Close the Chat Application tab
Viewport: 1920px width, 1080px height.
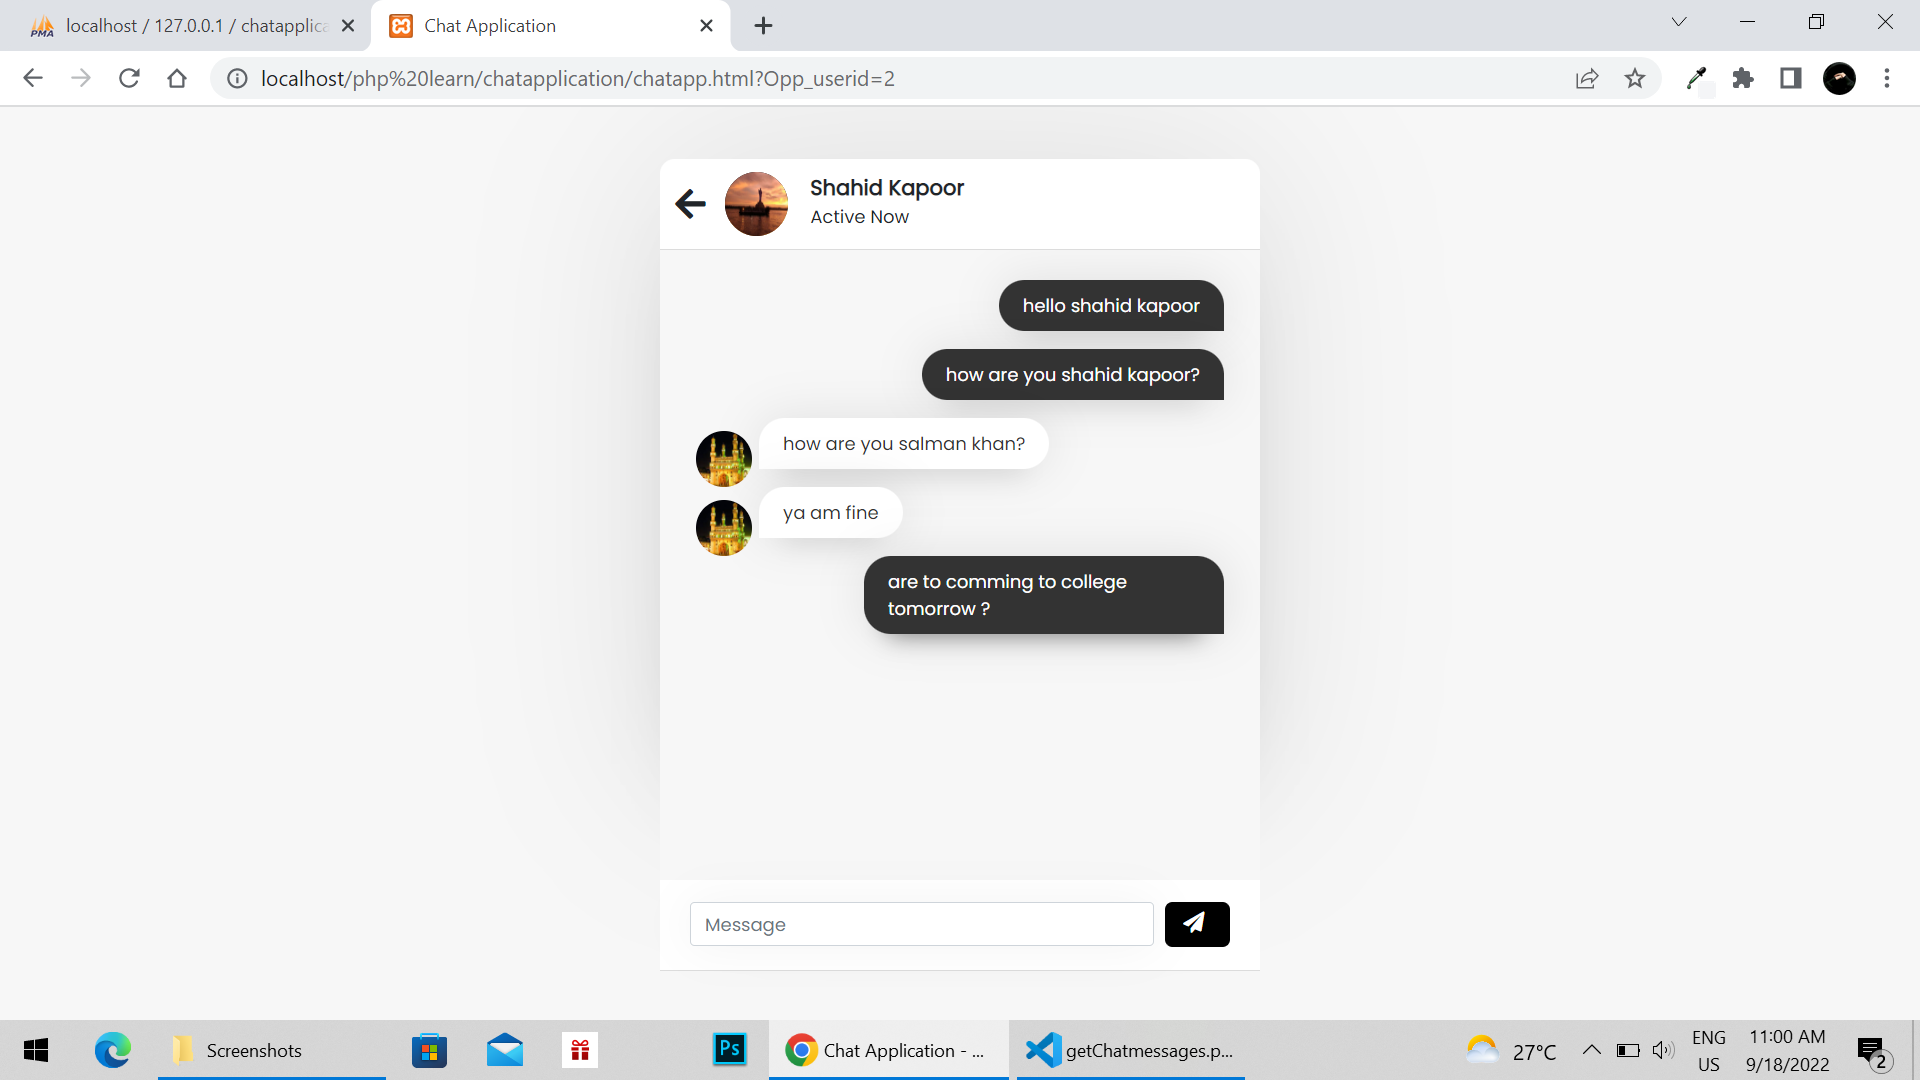(x=706, y=26)
